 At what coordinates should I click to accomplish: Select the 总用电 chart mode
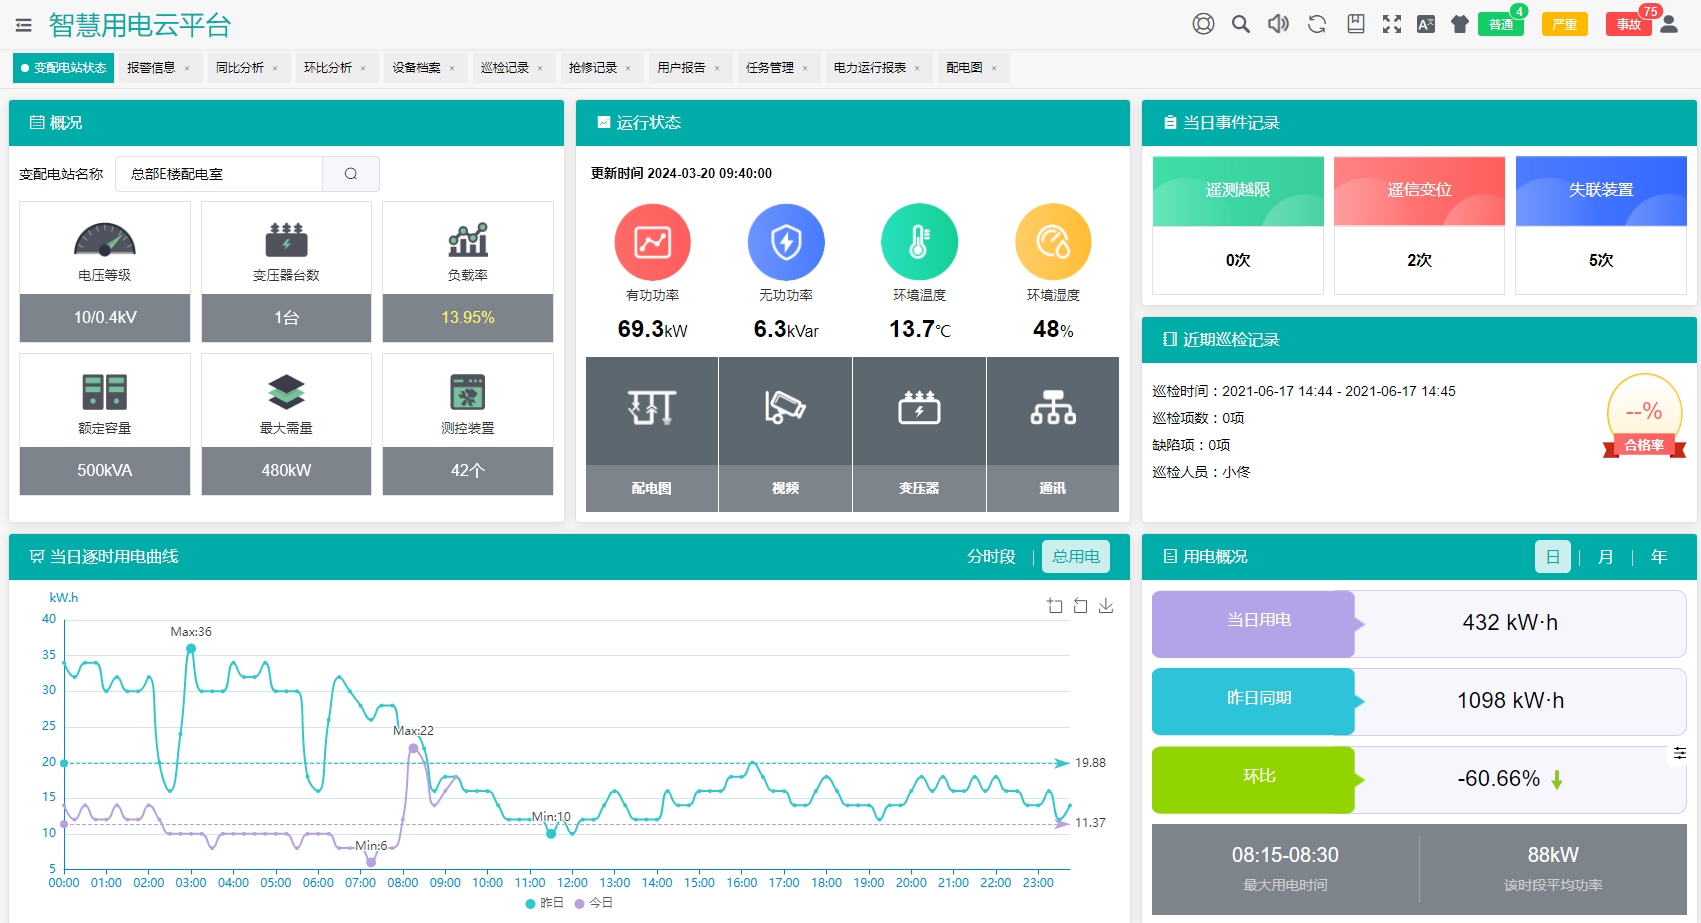[1076, 557]
